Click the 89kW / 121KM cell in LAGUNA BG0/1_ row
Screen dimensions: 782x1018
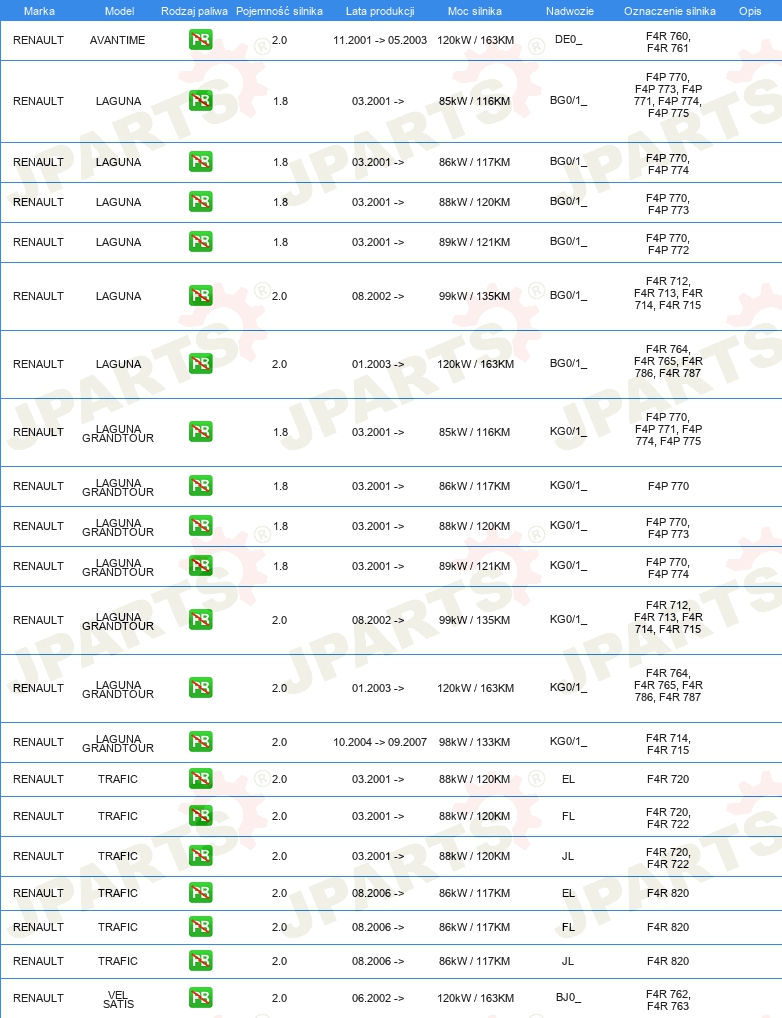[x=474, y=242]
